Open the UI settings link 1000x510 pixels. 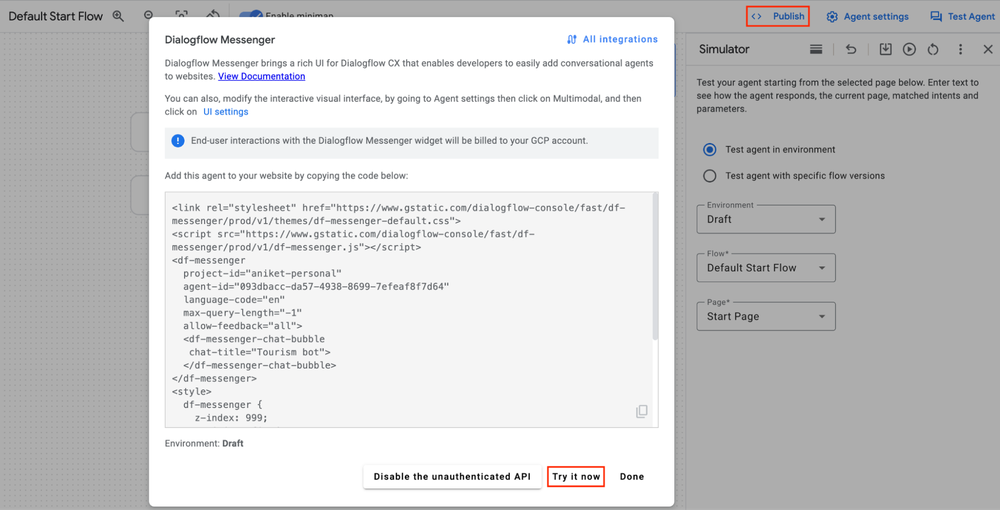point(226,112)
